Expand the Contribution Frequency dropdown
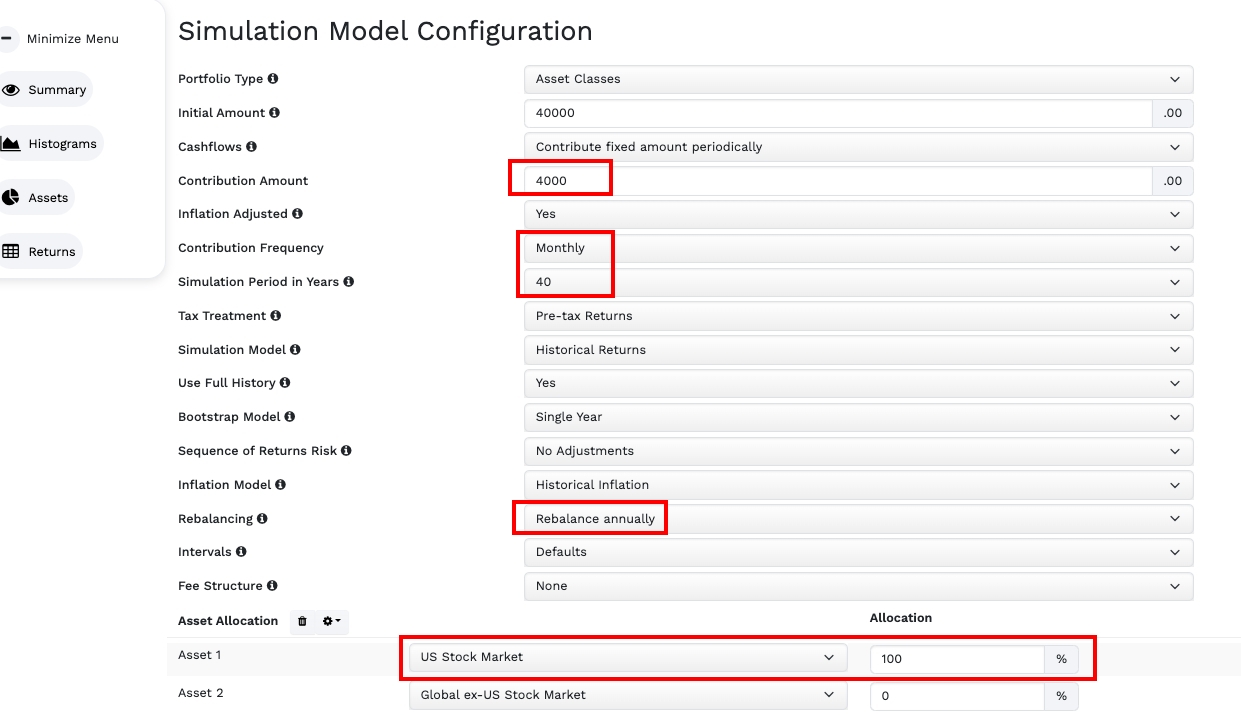 coord(858,248)
